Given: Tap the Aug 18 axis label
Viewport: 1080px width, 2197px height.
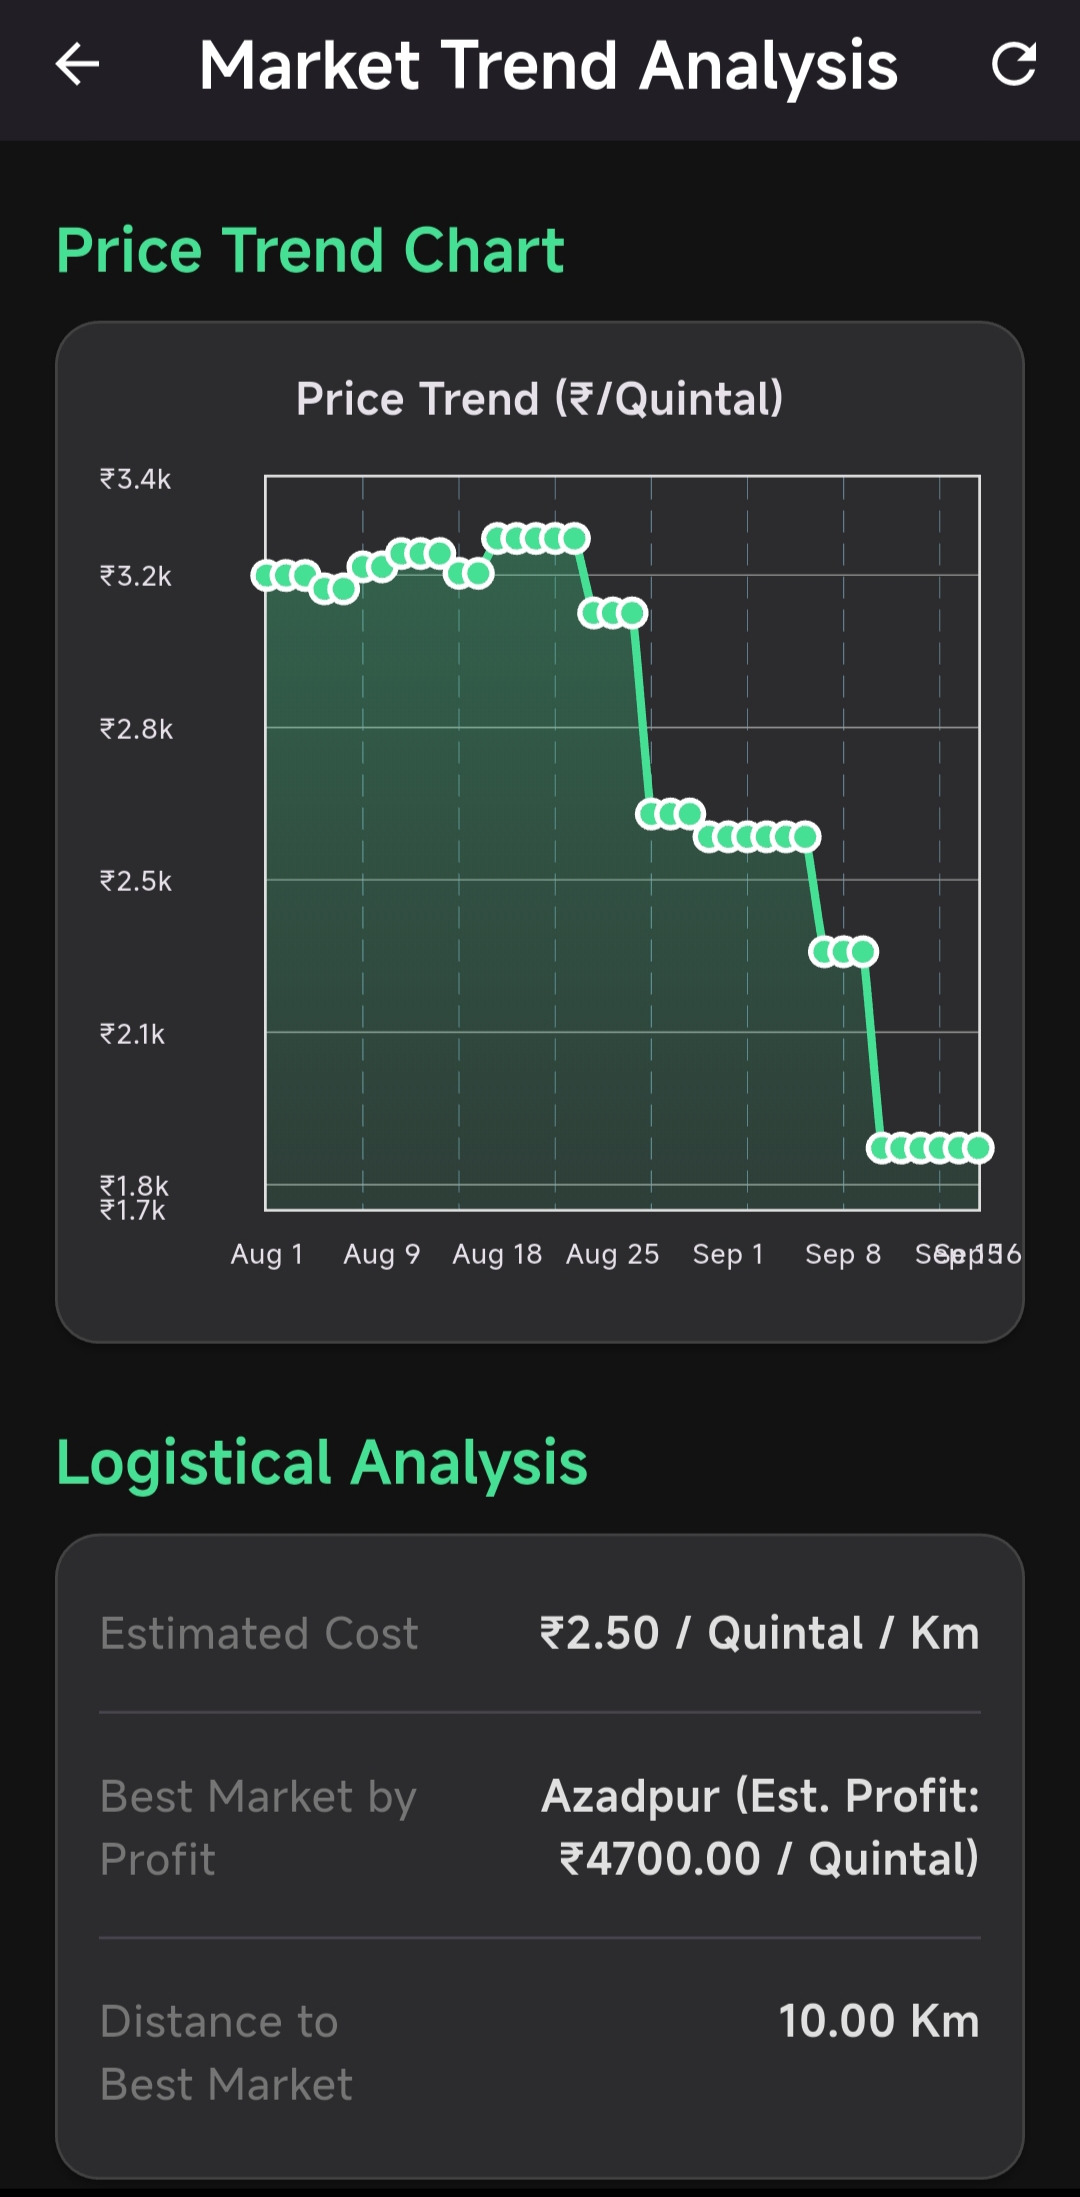Looking at the screenshot, I should pyautogui.click(x=497, y=1254).
